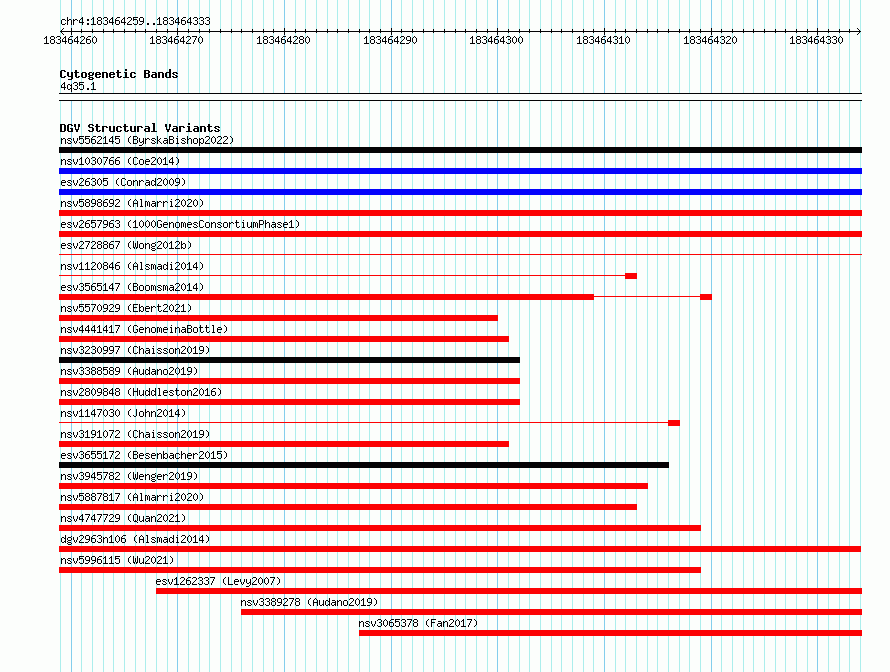This screenshot has height=672, width=890.
Task: Select the red bar under nsv3389278
Action: pyautogui.click(x=551, y=612)
